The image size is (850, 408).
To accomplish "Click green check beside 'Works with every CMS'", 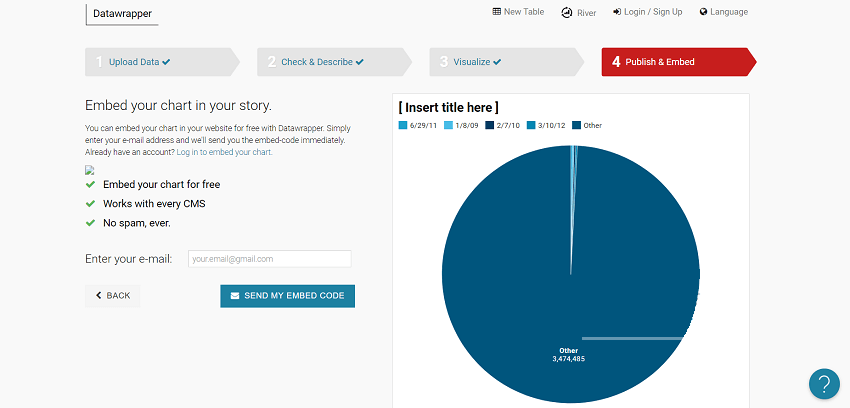I will (x=90, y=204).
